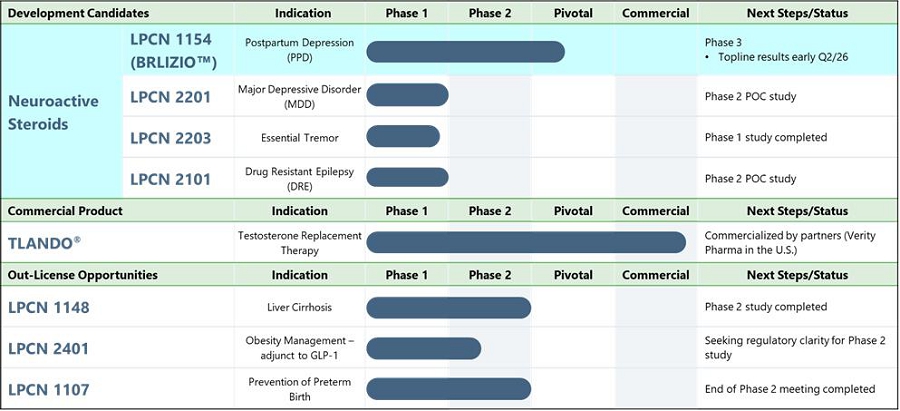Click the Development Candidates section header

[78, 14]
